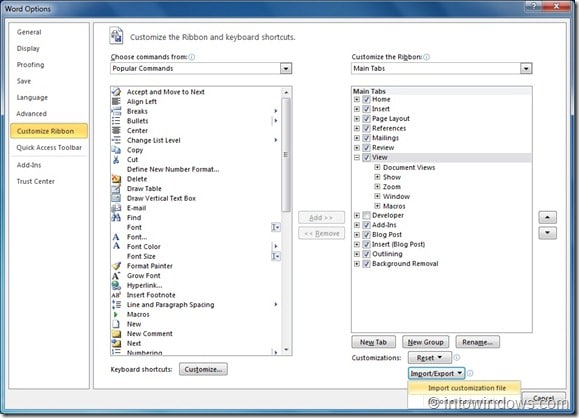Click the E-mail command icon
This screenshot has height=418, width=579.
coord(116,208)
